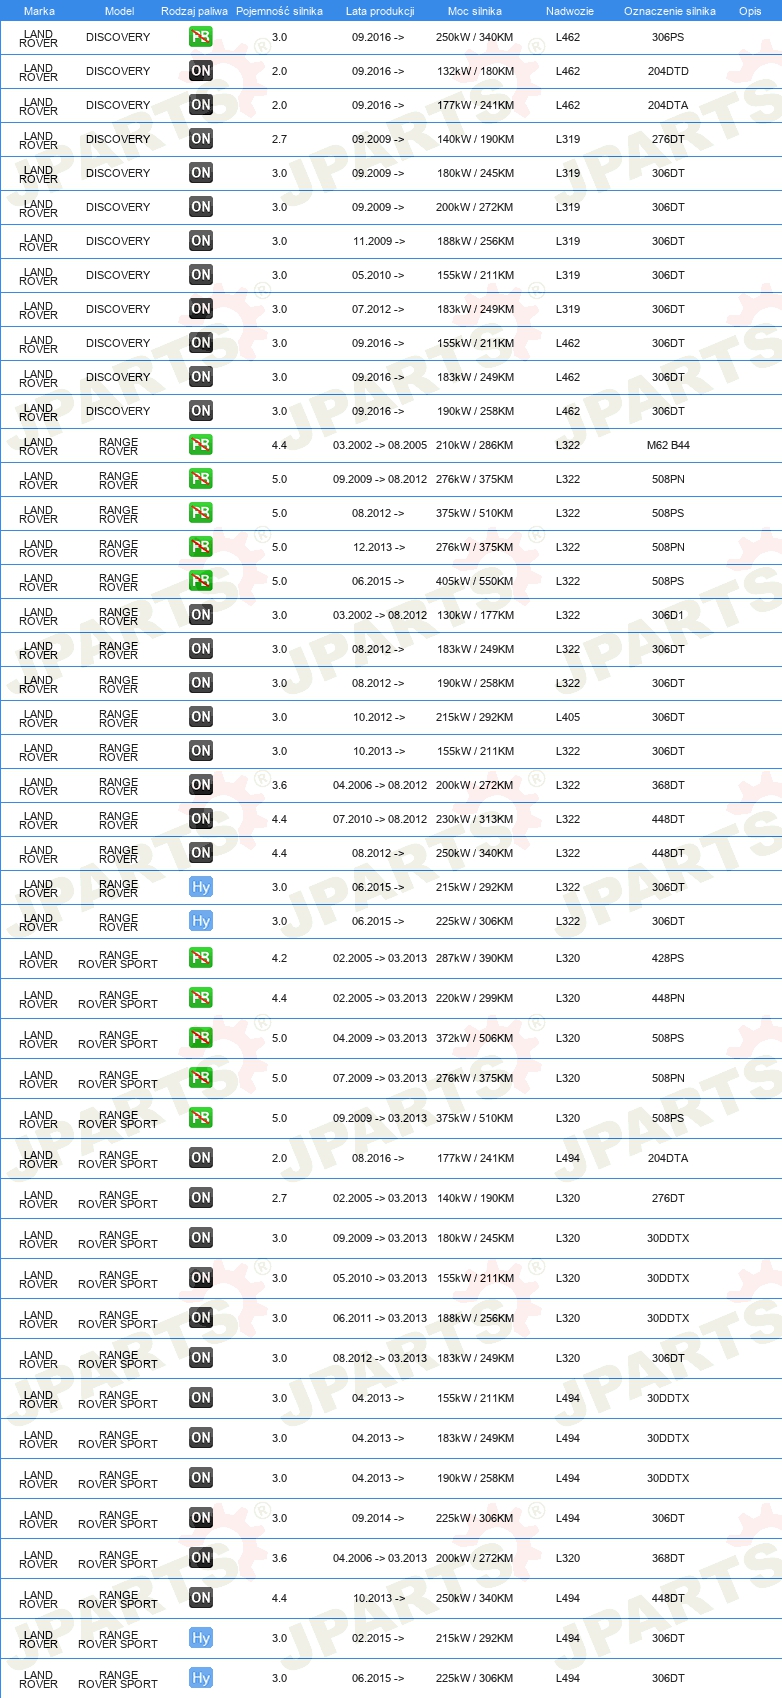This screenshot has width=782, height=1698.
Task: Select power value 405kW / 550KM
Action: coord(475,581)
